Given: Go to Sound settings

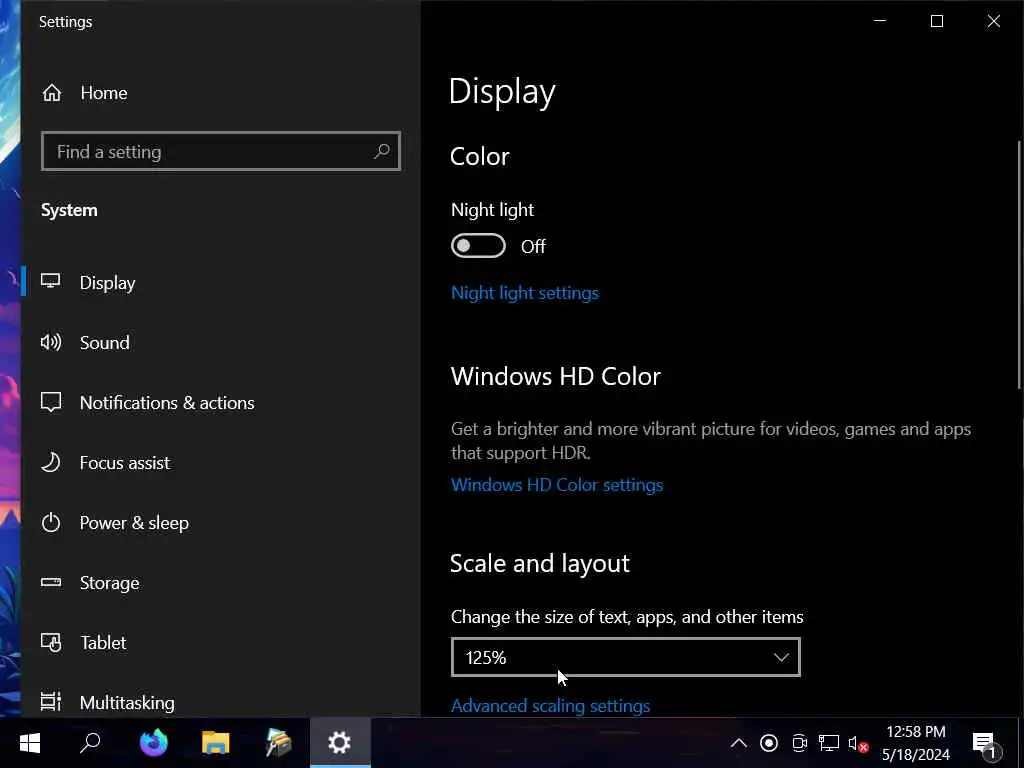Looking at the screenshot, I should (x=221, y=342).
